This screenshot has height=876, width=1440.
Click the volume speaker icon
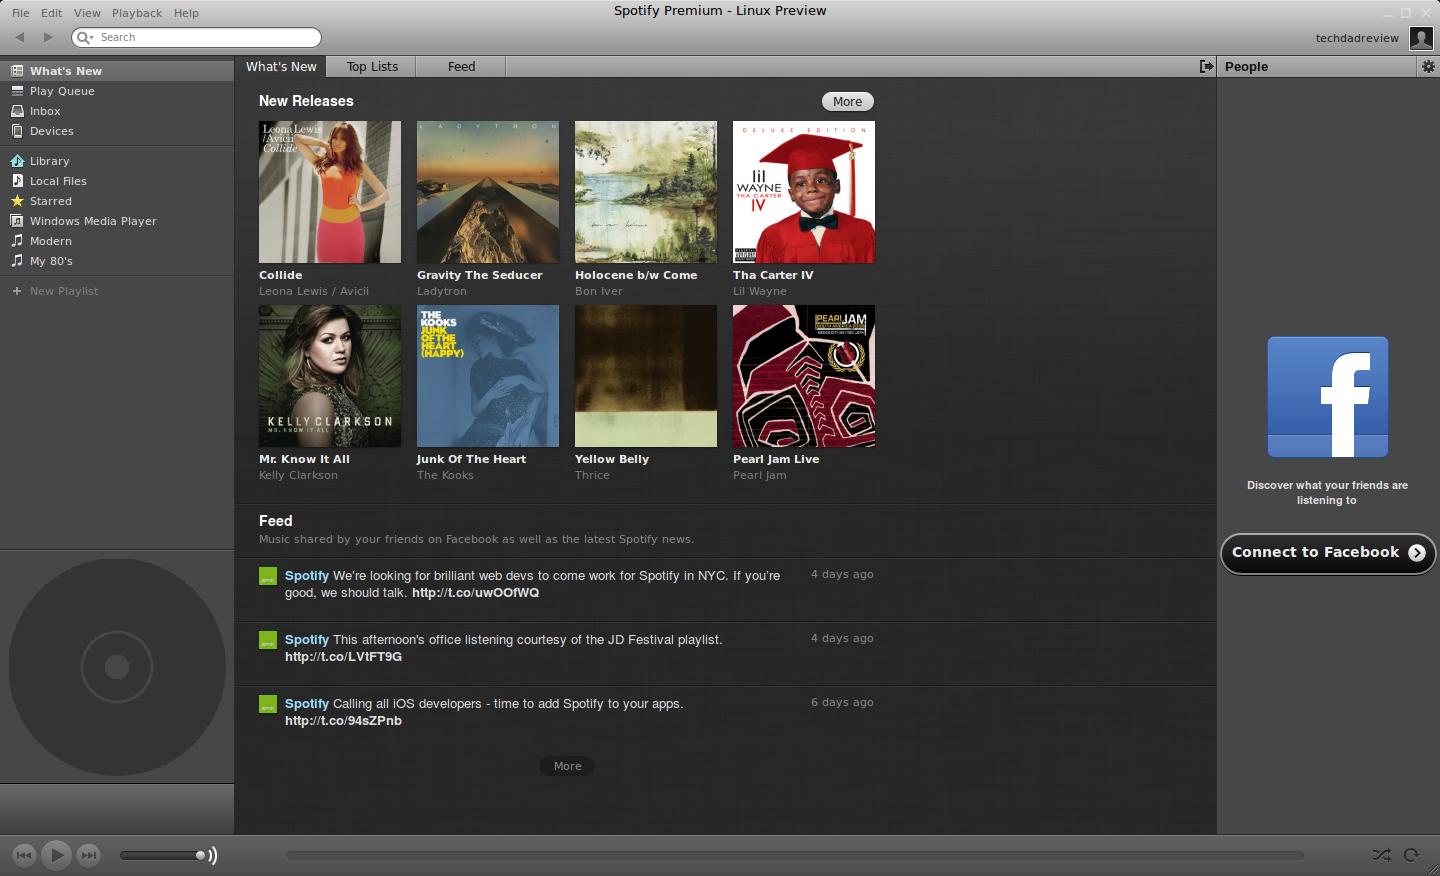[212, 855]
